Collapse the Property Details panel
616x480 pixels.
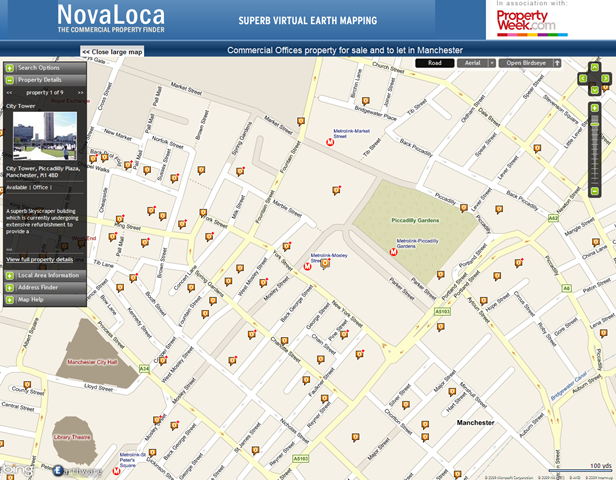click(45, 80)
